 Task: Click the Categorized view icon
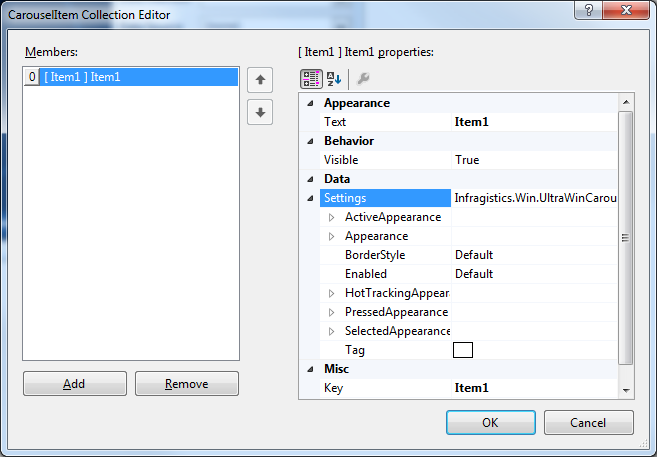click(311, 79)
